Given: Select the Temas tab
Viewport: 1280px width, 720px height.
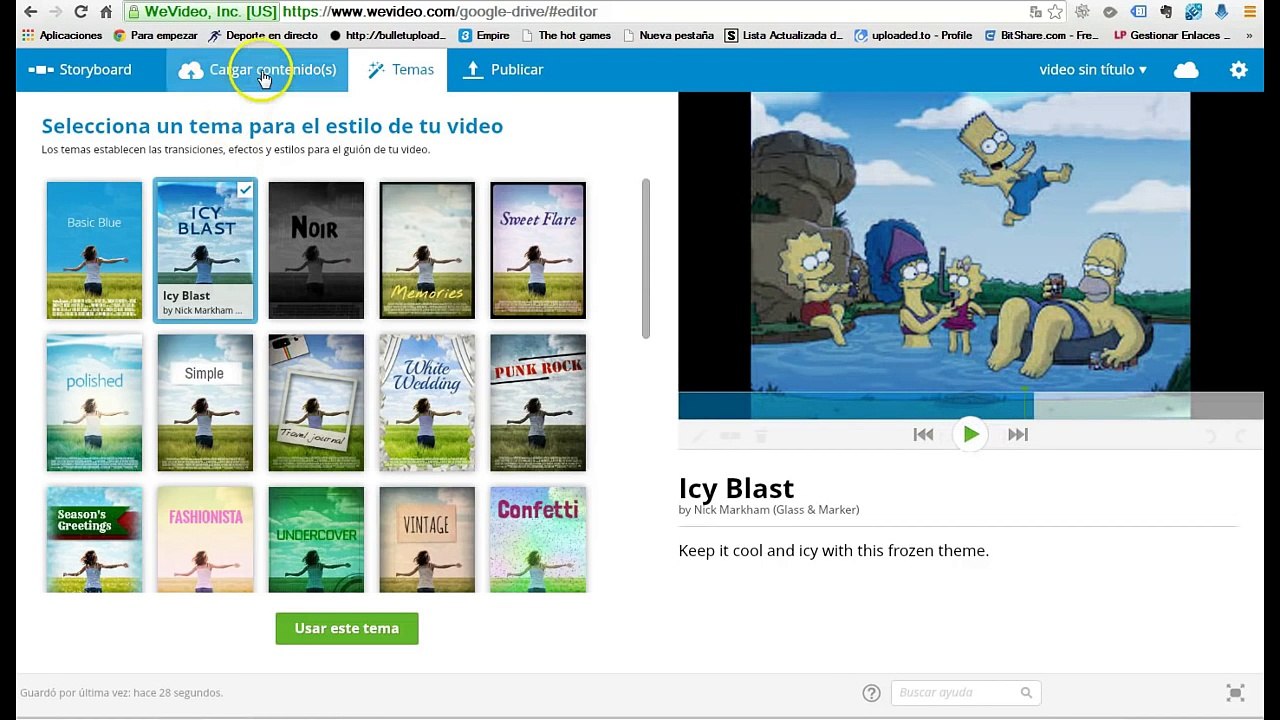Looking at the screenshot, I should tap(400, 70).
